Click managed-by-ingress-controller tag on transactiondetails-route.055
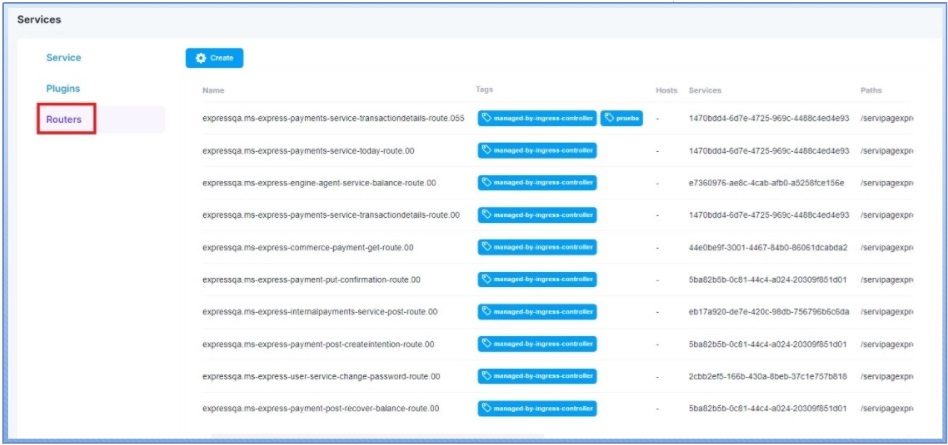This screenshot has height=445, width=948. point(537,118)
